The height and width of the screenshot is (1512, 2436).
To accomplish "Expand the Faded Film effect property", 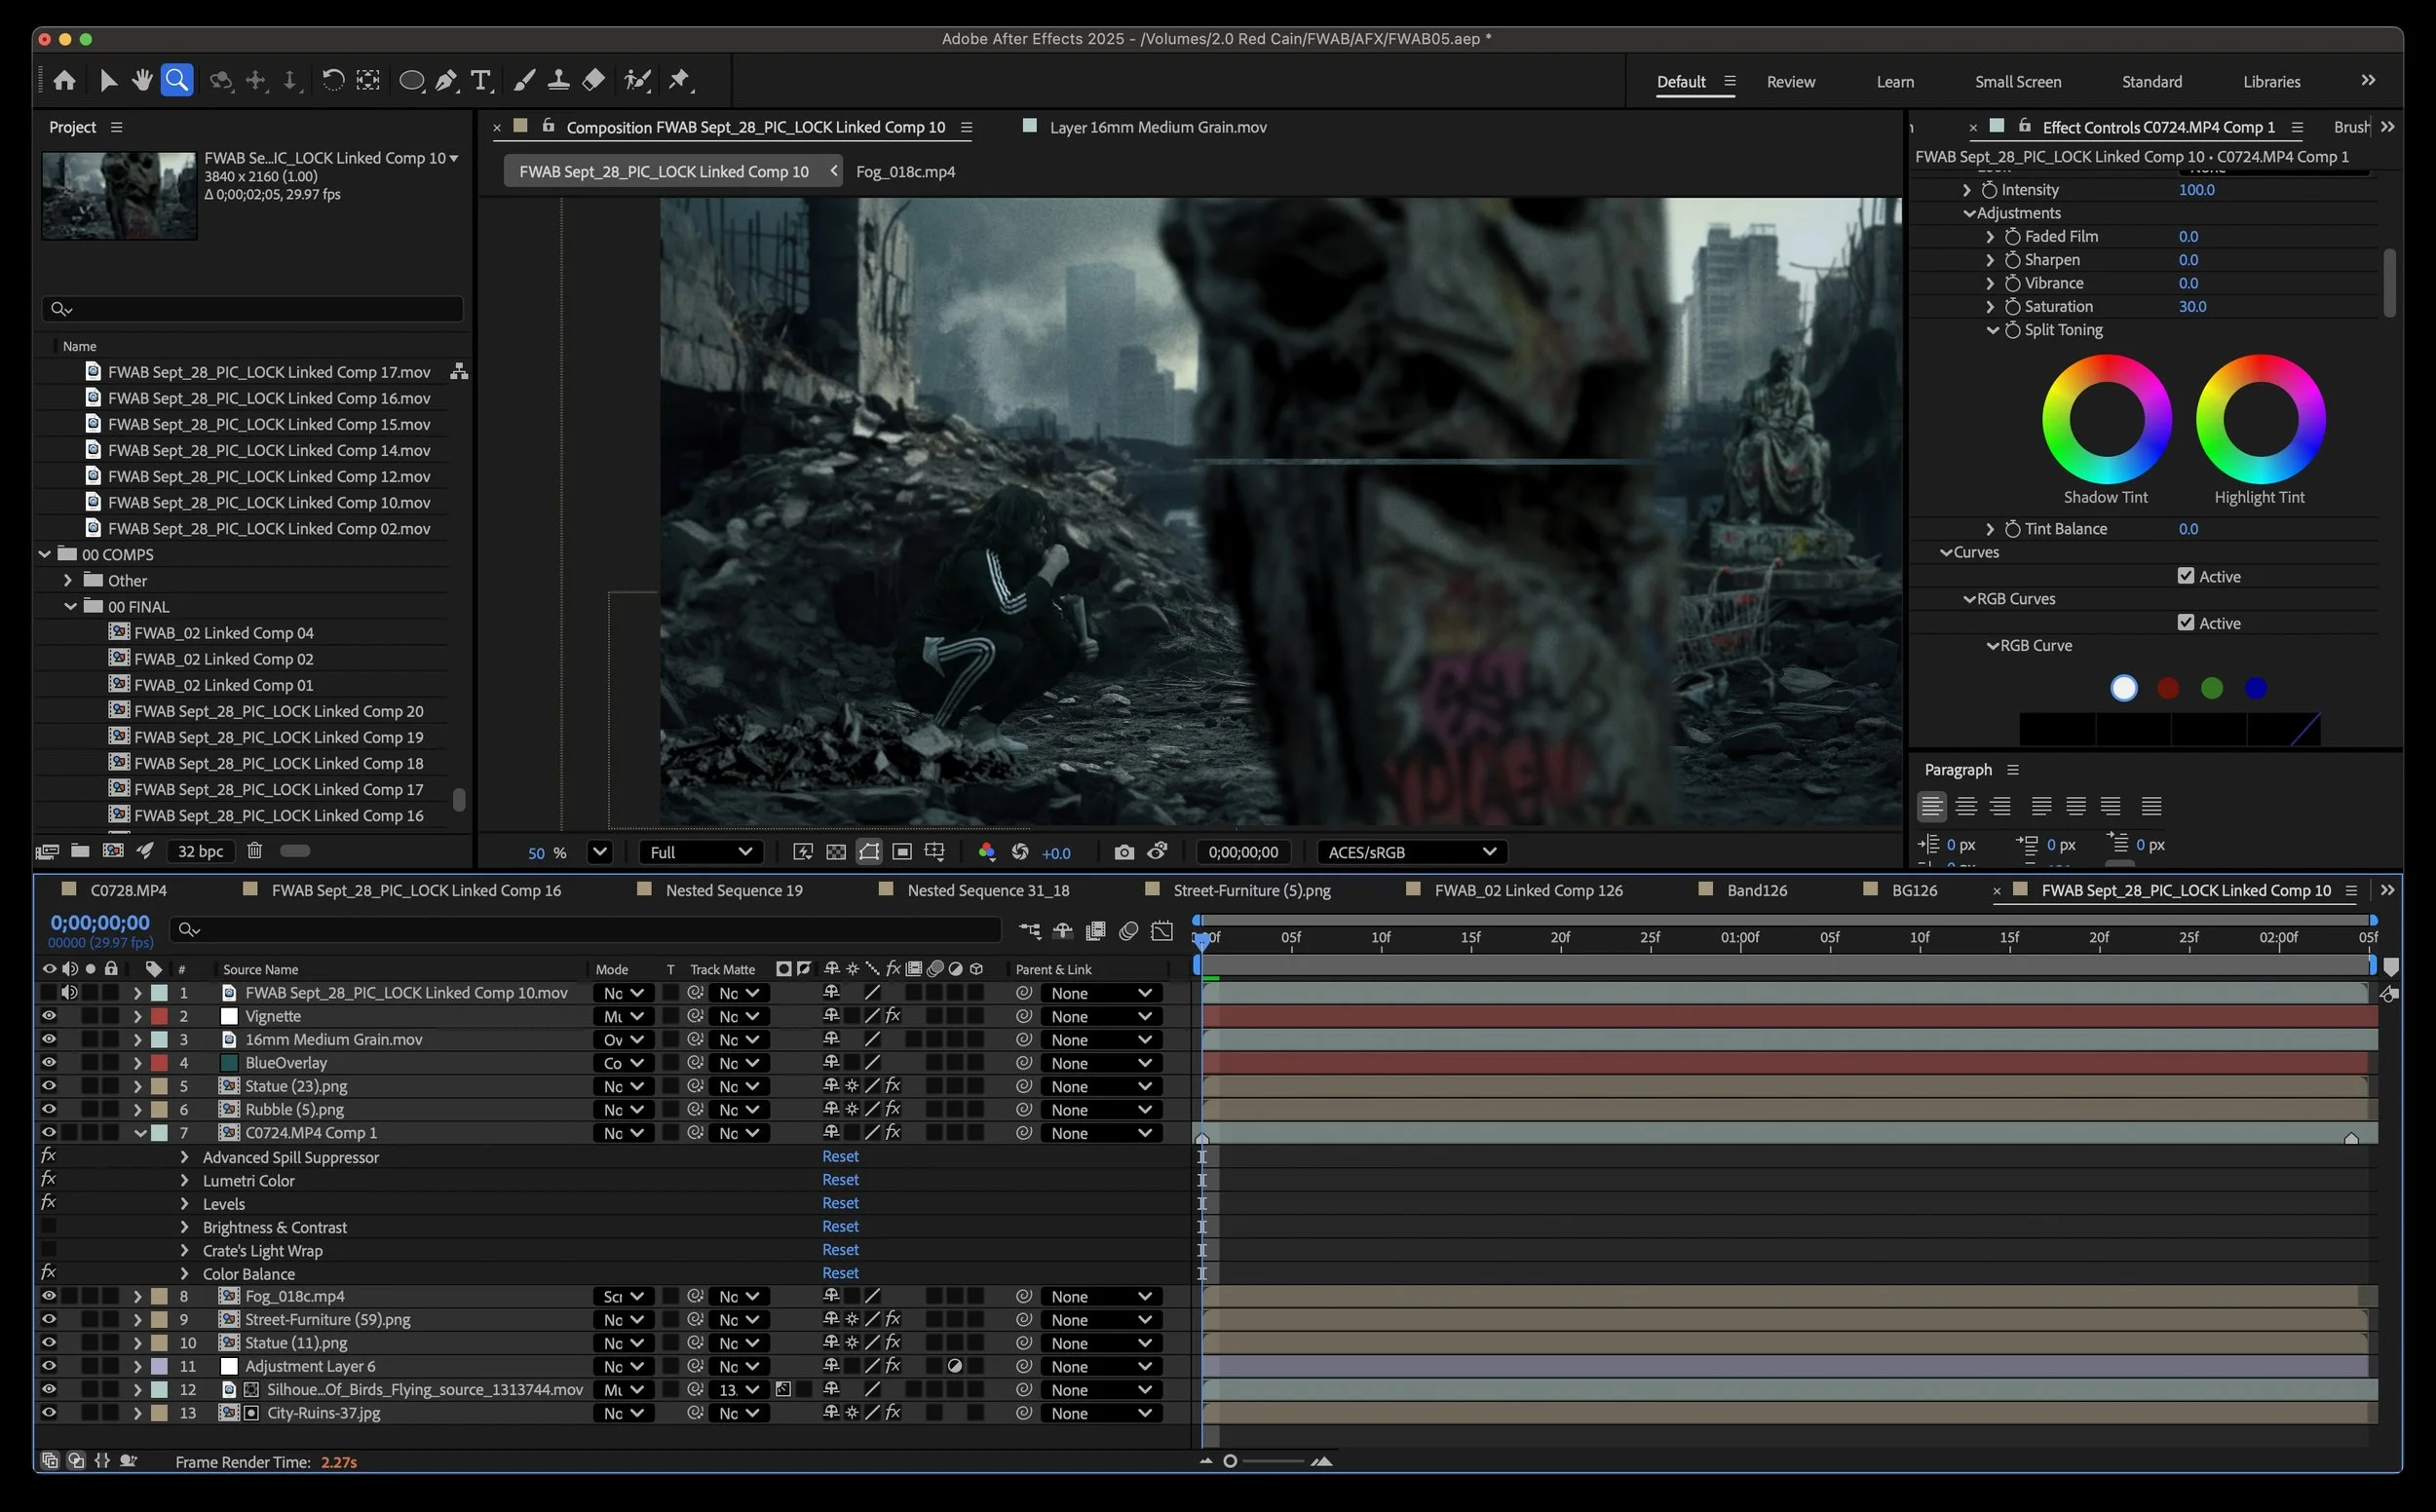I will pyautogui.click(x=1989, y=236).
